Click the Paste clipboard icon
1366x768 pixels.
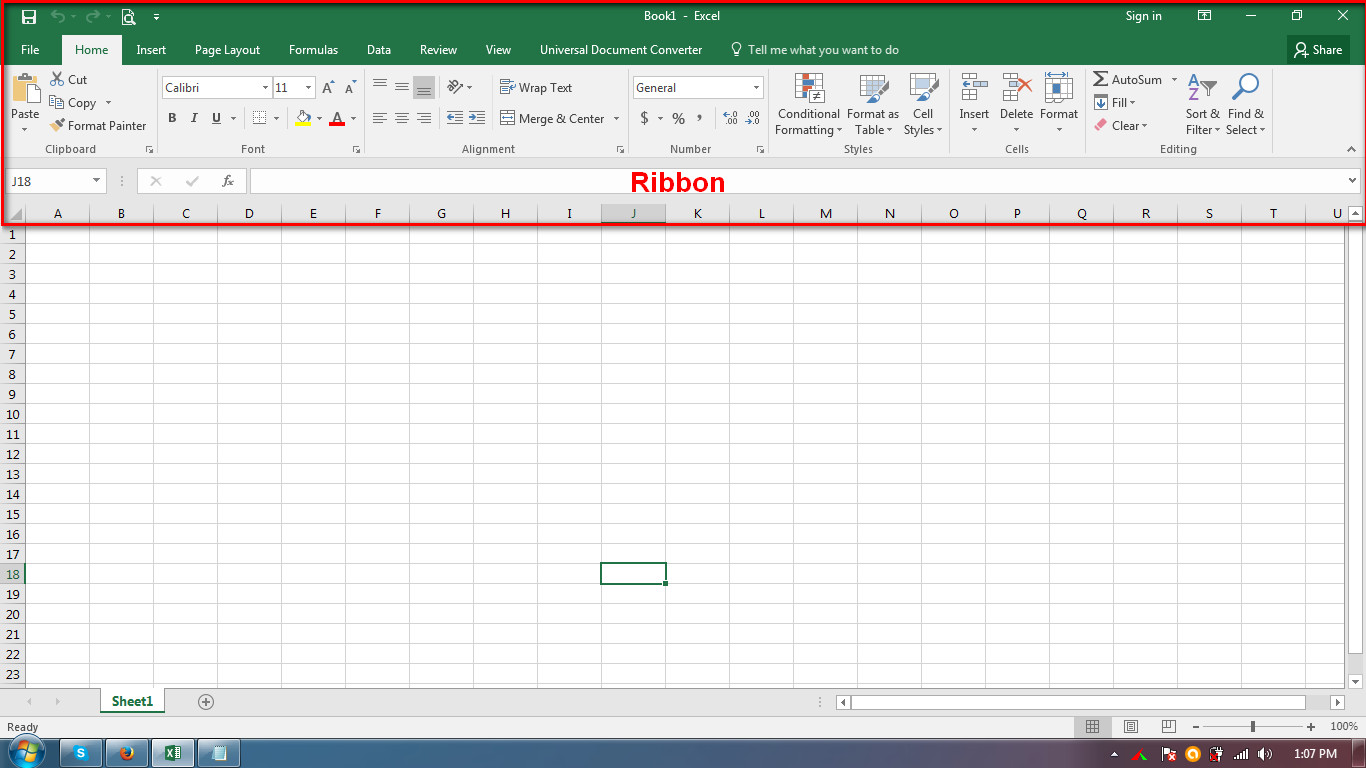point(25,90)
